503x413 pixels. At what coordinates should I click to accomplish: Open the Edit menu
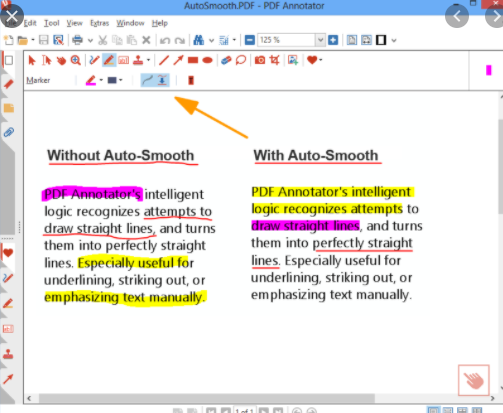(x=30, y=23)
